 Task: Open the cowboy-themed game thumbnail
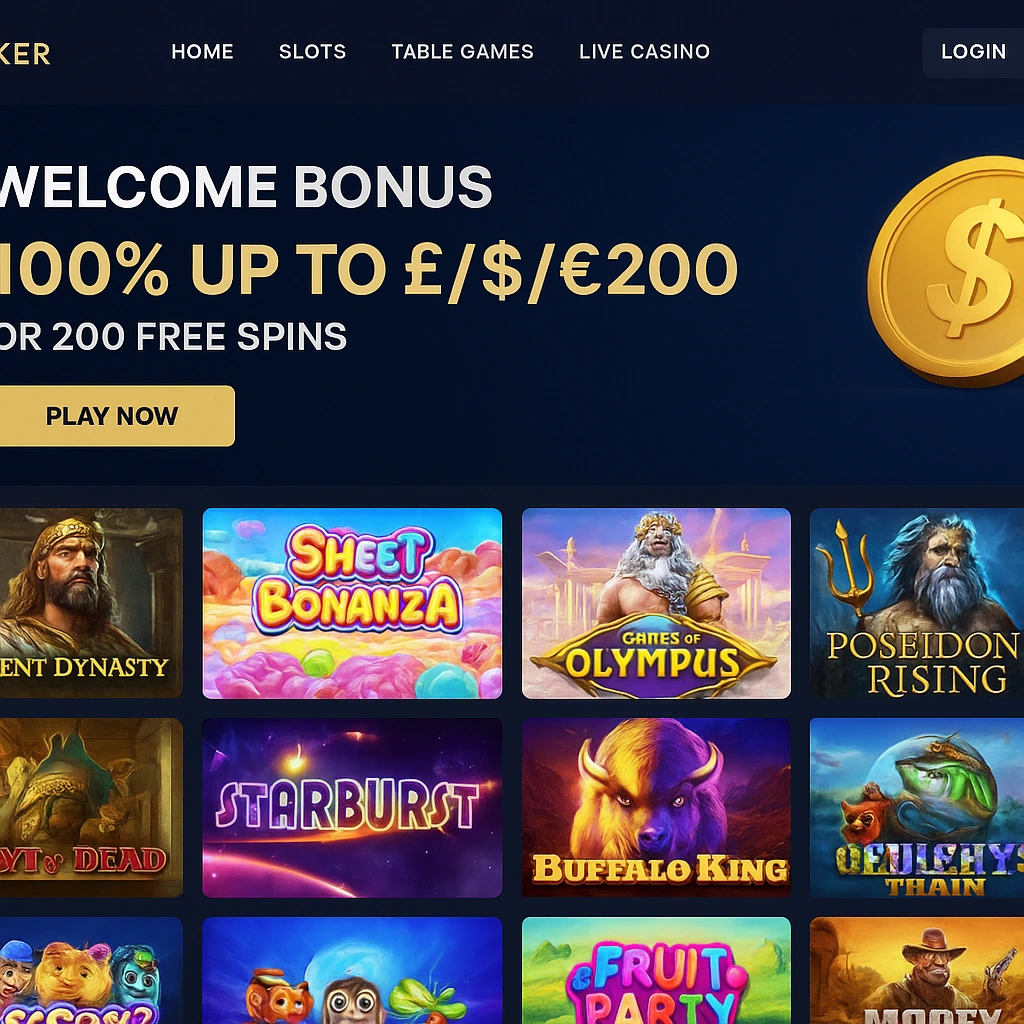point(917,970)
